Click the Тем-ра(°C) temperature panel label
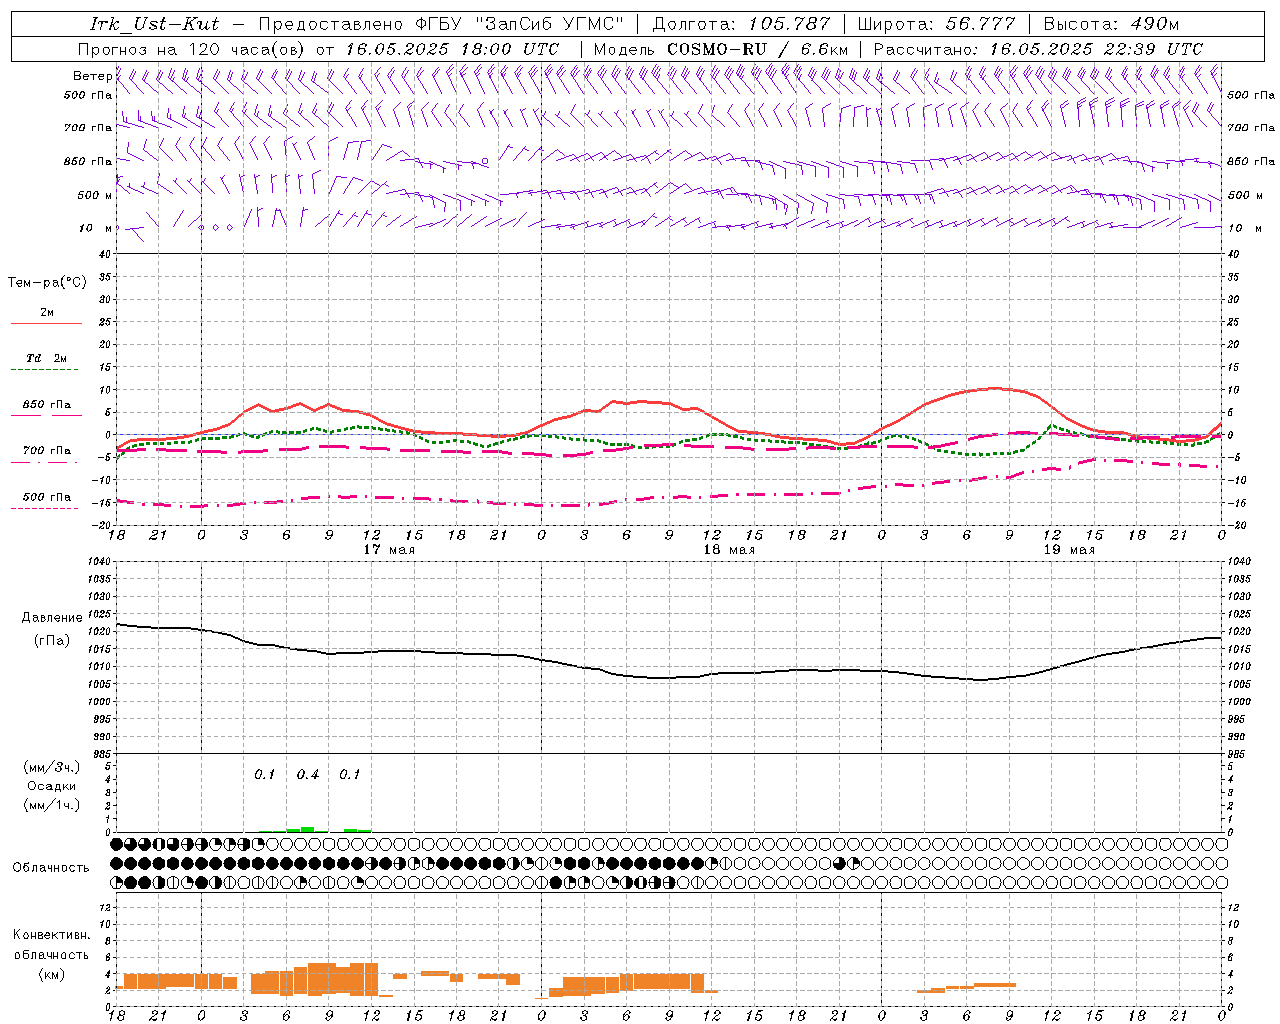The width and height of the screenshot is (1280, 1024). coord(47,283)
